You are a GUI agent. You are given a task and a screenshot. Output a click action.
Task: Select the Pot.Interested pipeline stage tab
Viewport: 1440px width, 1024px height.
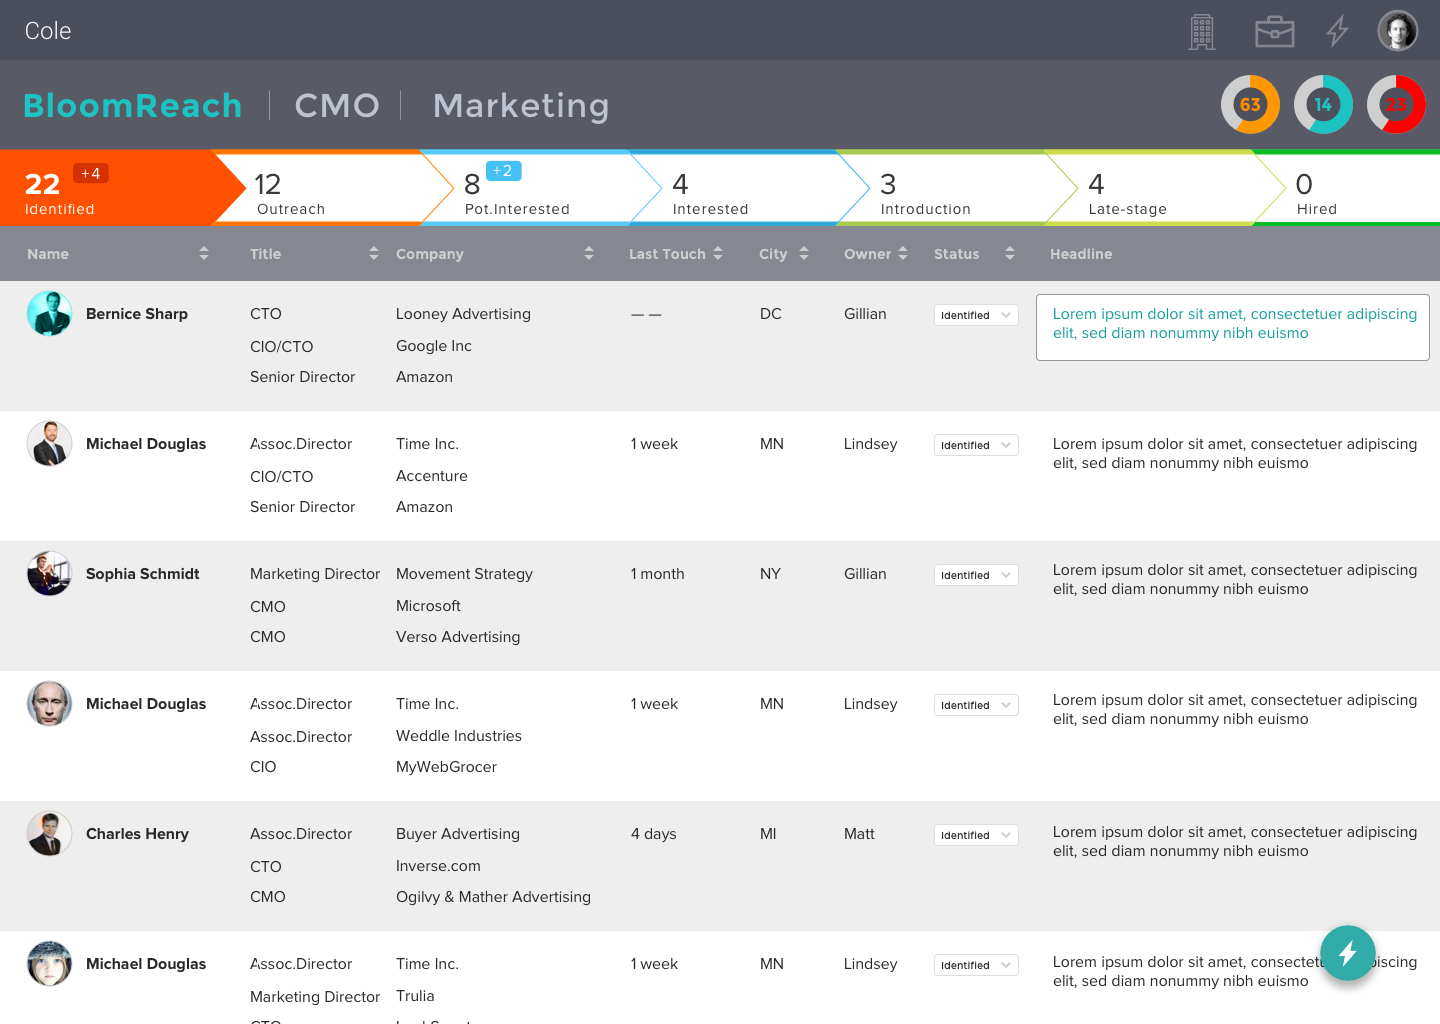click(540, 188)
